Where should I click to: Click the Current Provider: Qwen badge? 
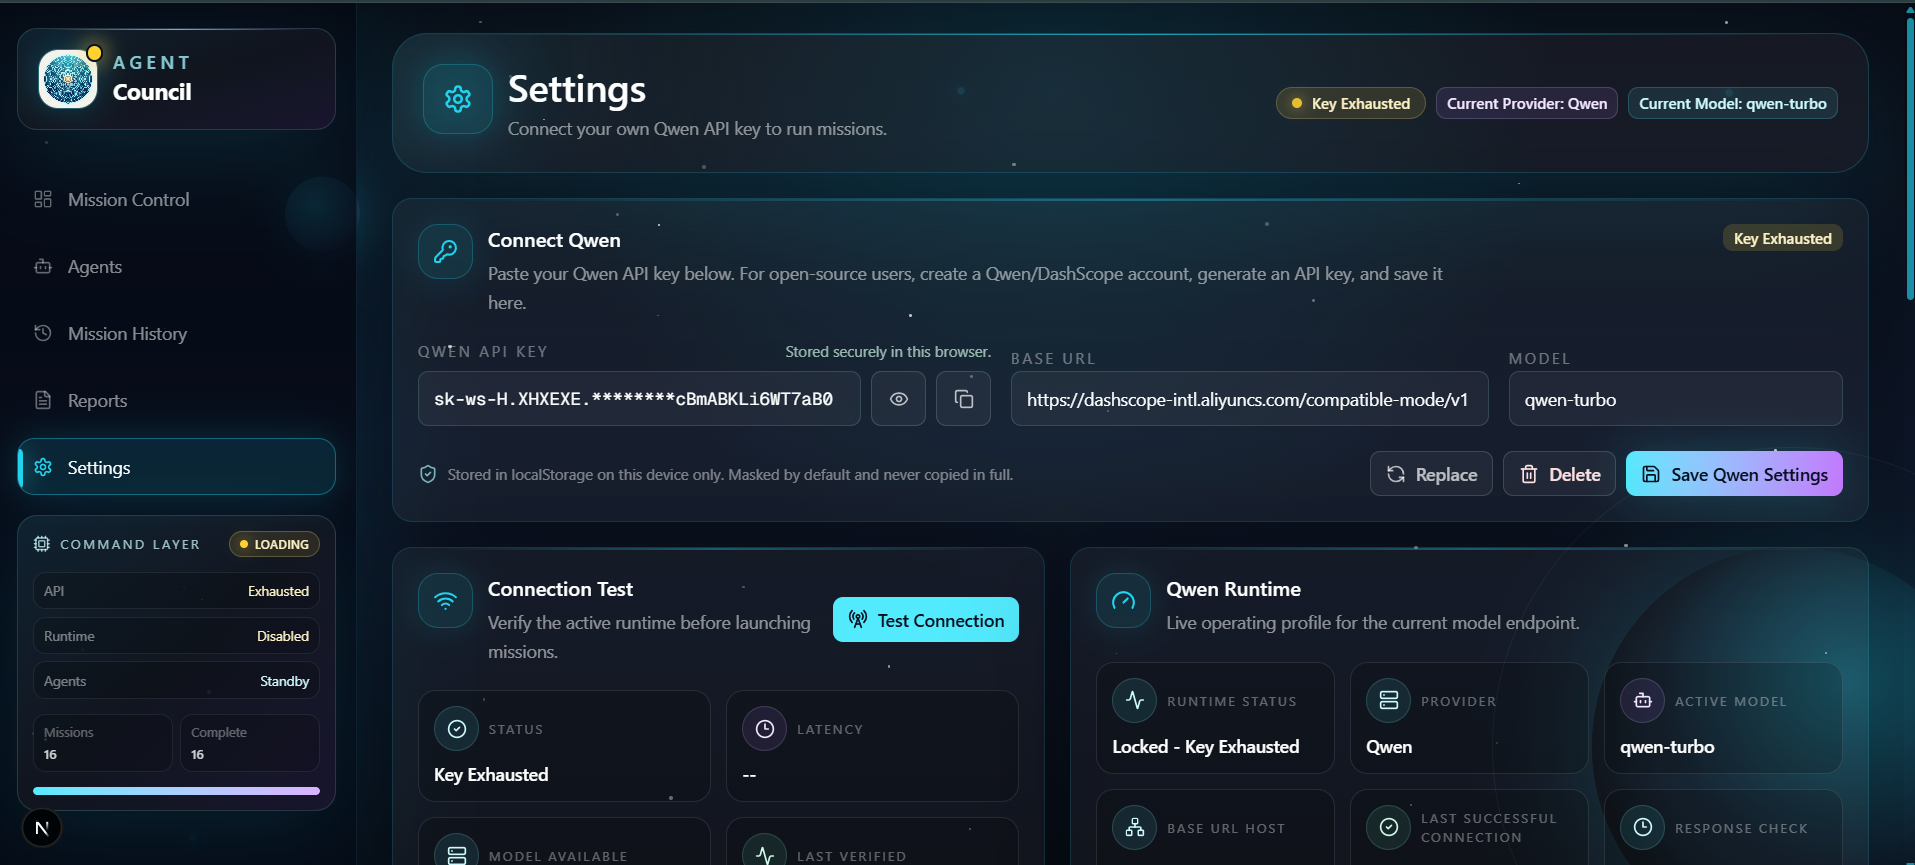[x=1527, y=104]
